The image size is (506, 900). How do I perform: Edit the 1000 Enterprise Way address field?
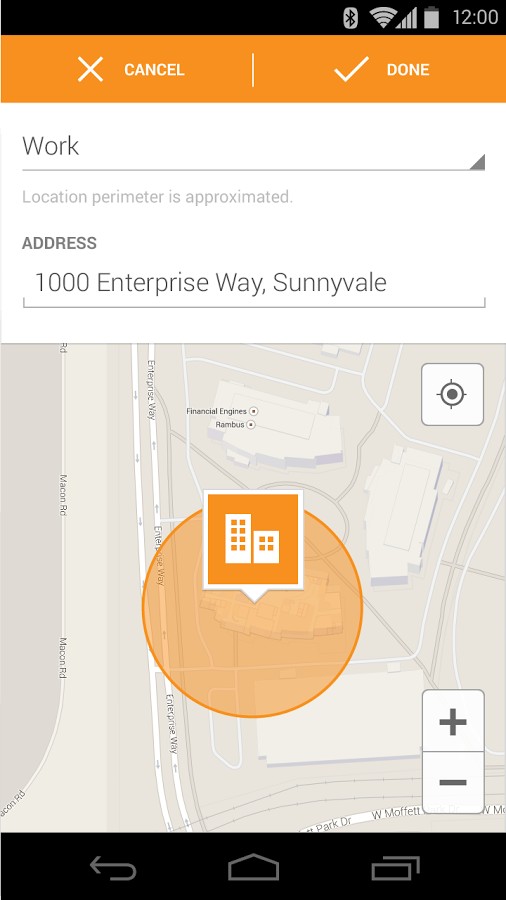click(254, 284)
